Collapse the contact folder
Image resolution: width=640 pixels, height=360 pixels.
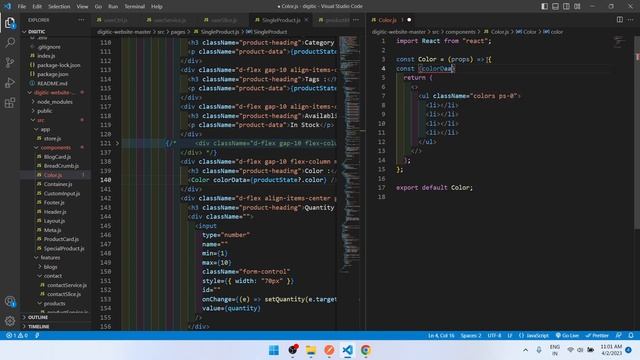pyautogui.click(x=53, y=276)
